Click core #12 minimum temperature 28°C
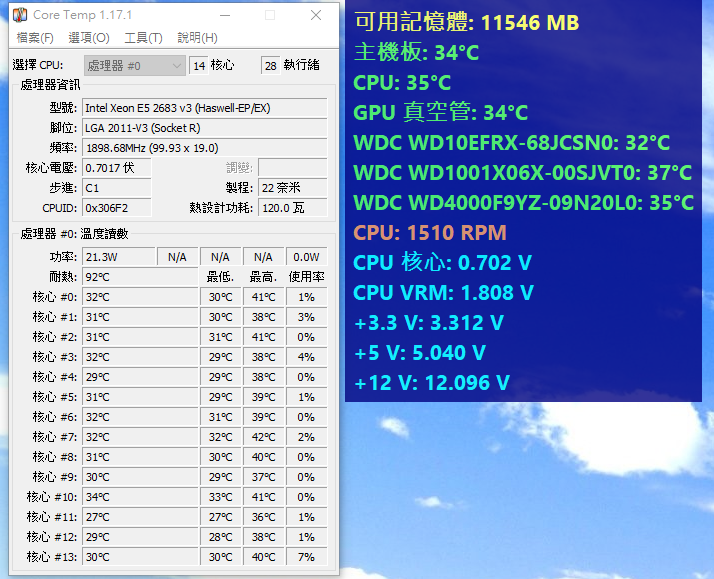The width and height of the screenshot is (714, 579). [x=220, y=538]
